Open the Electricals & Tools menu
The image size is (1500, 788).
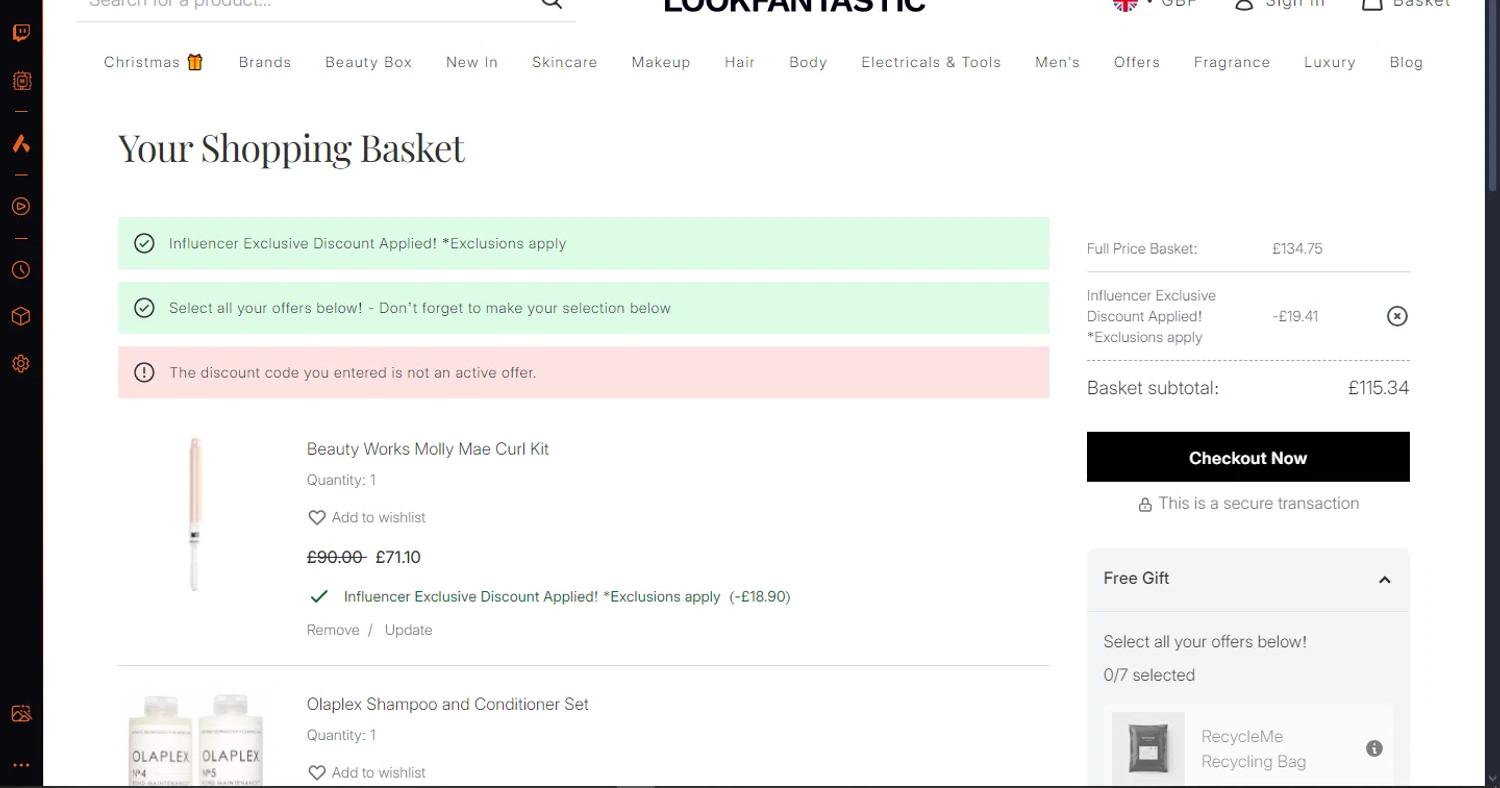point(931,62)
